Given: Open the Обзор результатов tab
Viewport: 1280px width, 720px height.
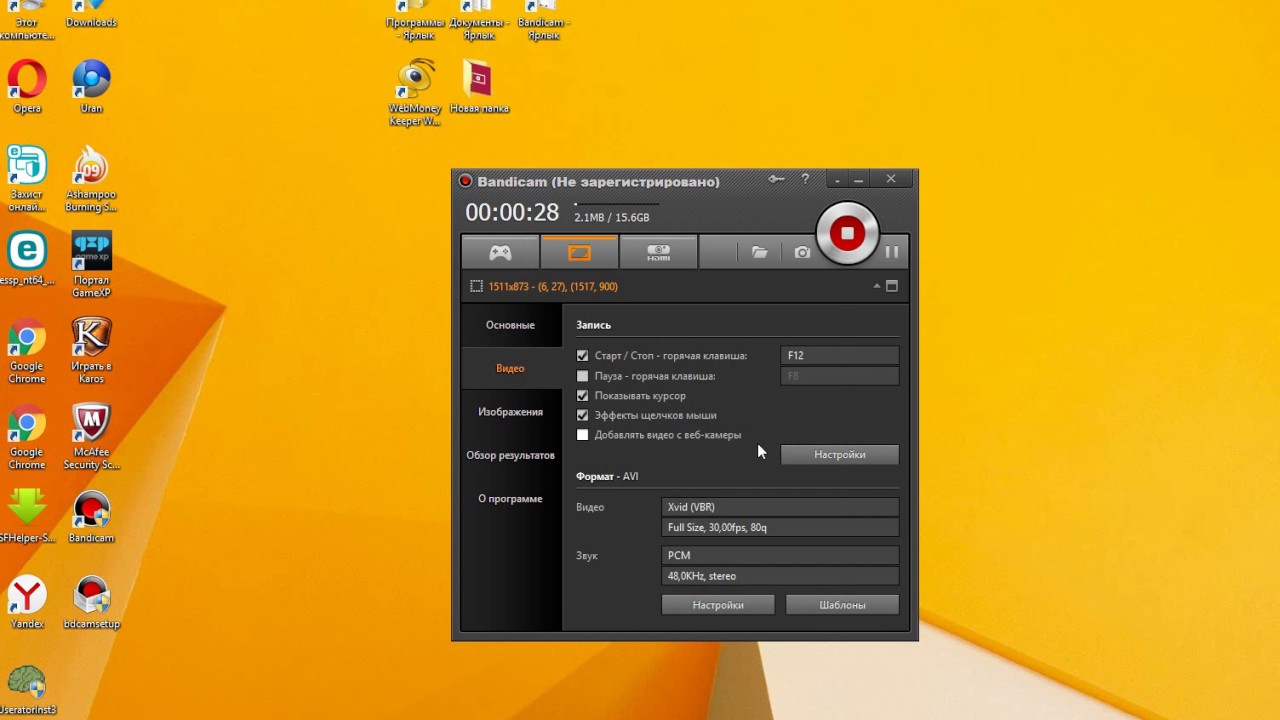Looking at the screenshot, I should point(510,455).
